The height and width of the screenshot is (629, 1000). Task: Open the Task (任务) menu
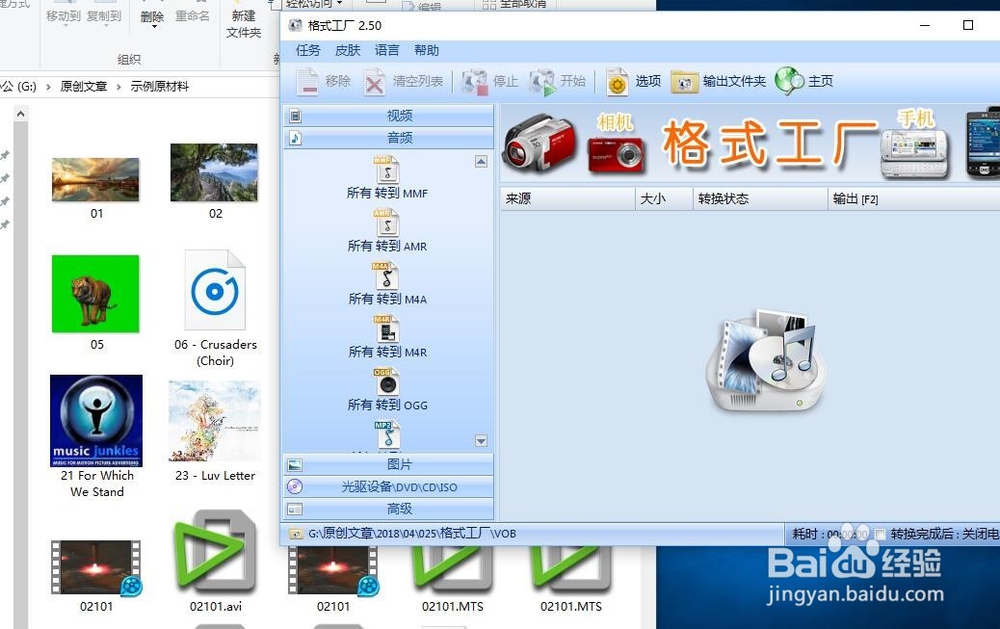[x=308, y=50]
